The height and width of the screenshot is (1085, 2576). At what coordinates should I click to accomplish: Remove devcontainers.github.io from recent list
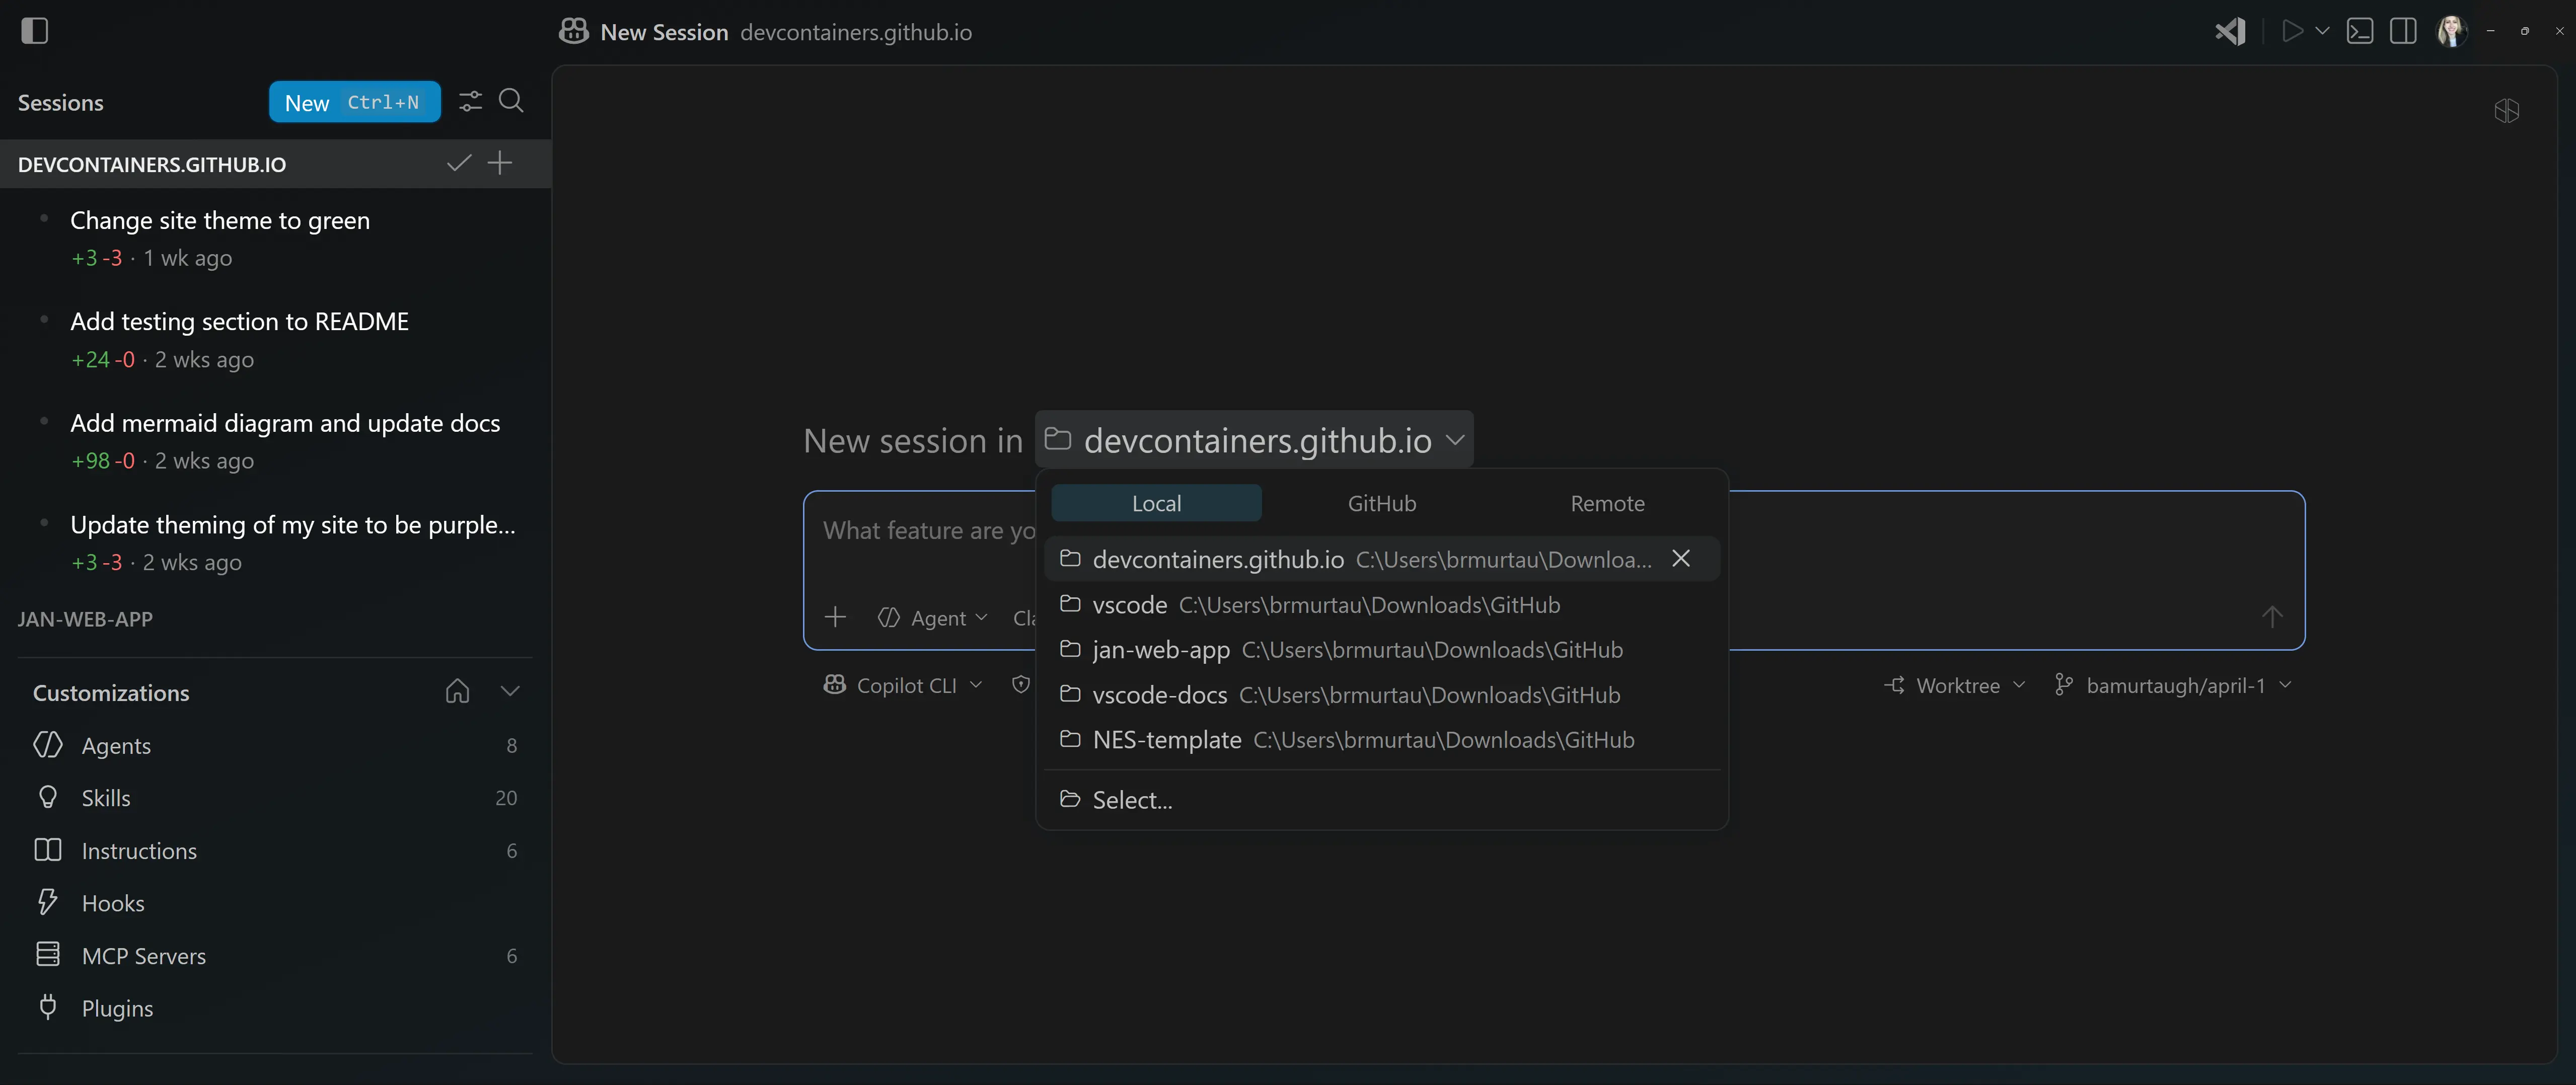point(1681,558)
